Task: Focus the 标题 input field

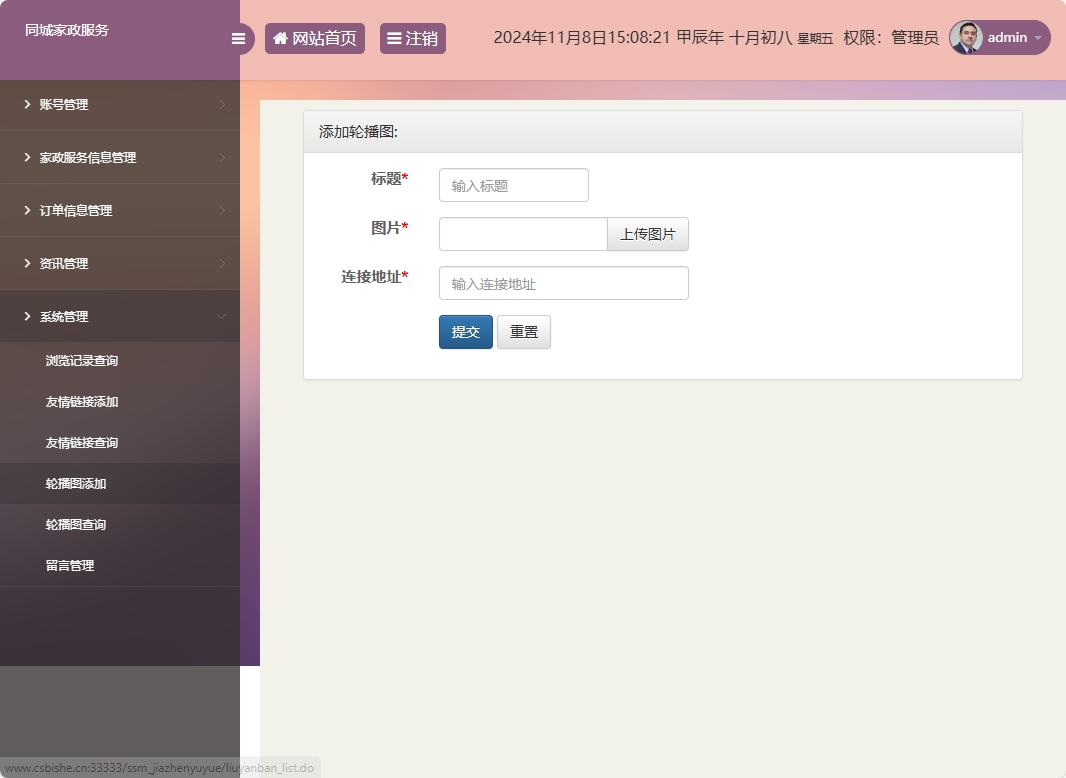Action: tap(514, 185)
